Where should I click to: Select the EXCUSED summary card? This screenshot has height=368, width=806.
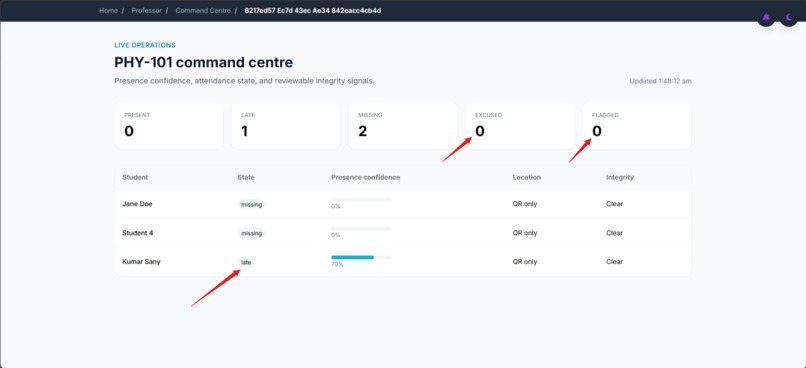[520, 125]
